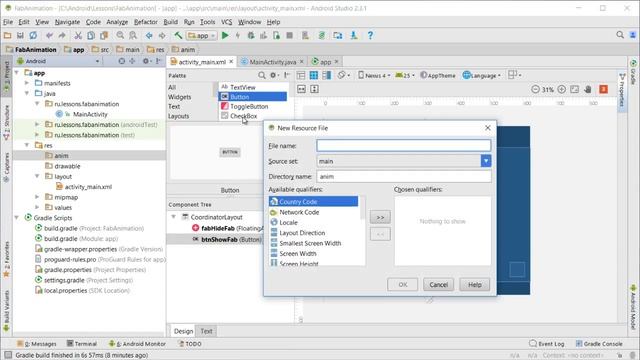The image size is (640, 360).
Task: Open Language dropdown in design toolbar
Action: 482,76
